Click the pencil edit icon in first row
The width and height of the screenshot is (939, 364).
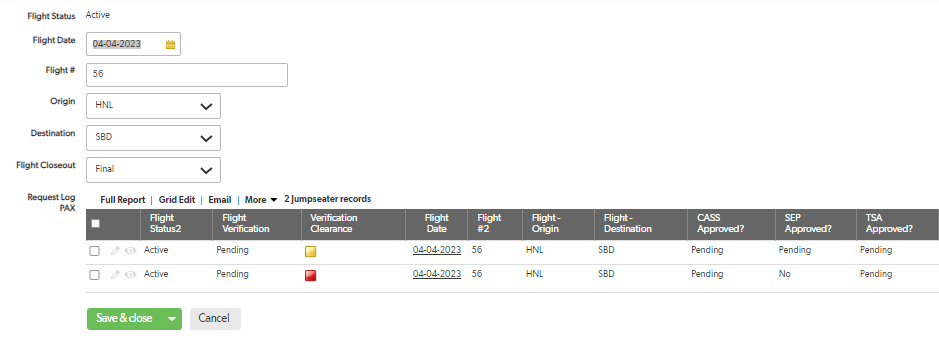point(116,251)
